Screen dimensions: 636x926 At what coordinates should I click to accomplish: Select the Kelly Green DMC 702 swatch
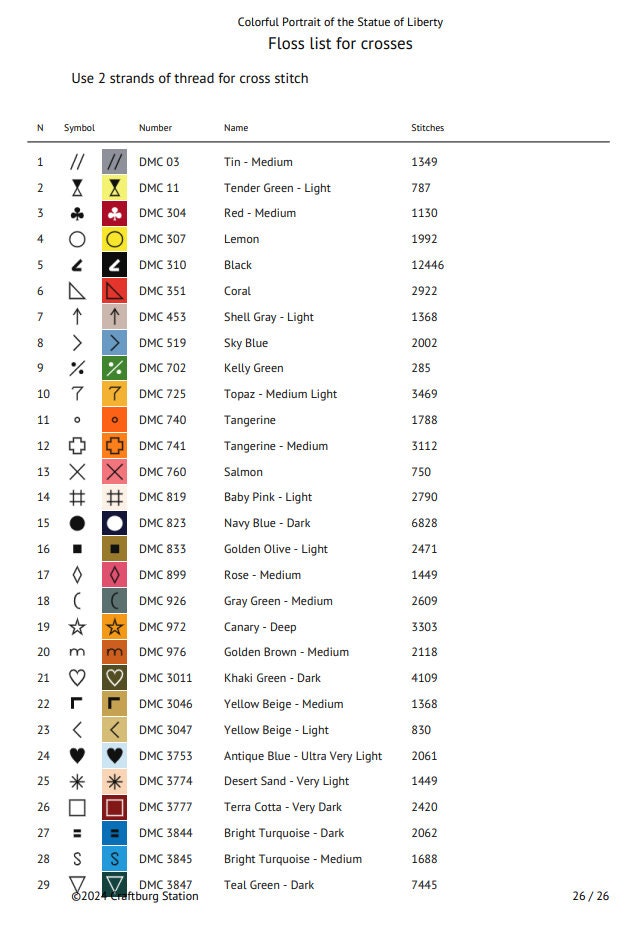(115, 368)
